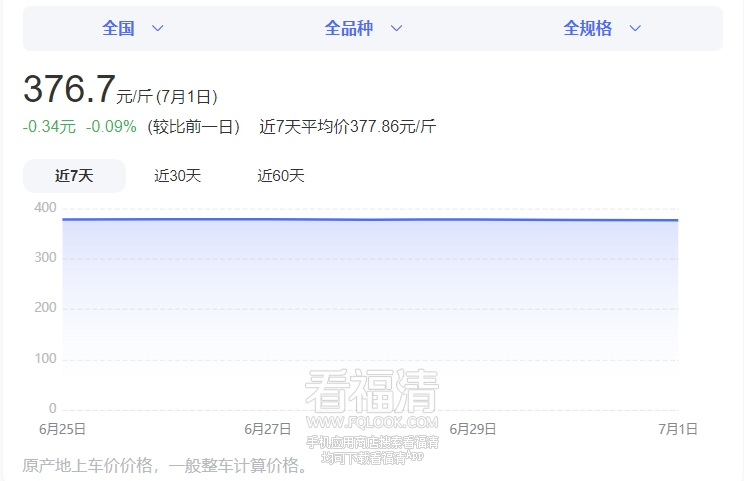The height and width of the screenshot is (481, 744).
Task: Select the 近7天 tab
Action: (x=74, y=176)
